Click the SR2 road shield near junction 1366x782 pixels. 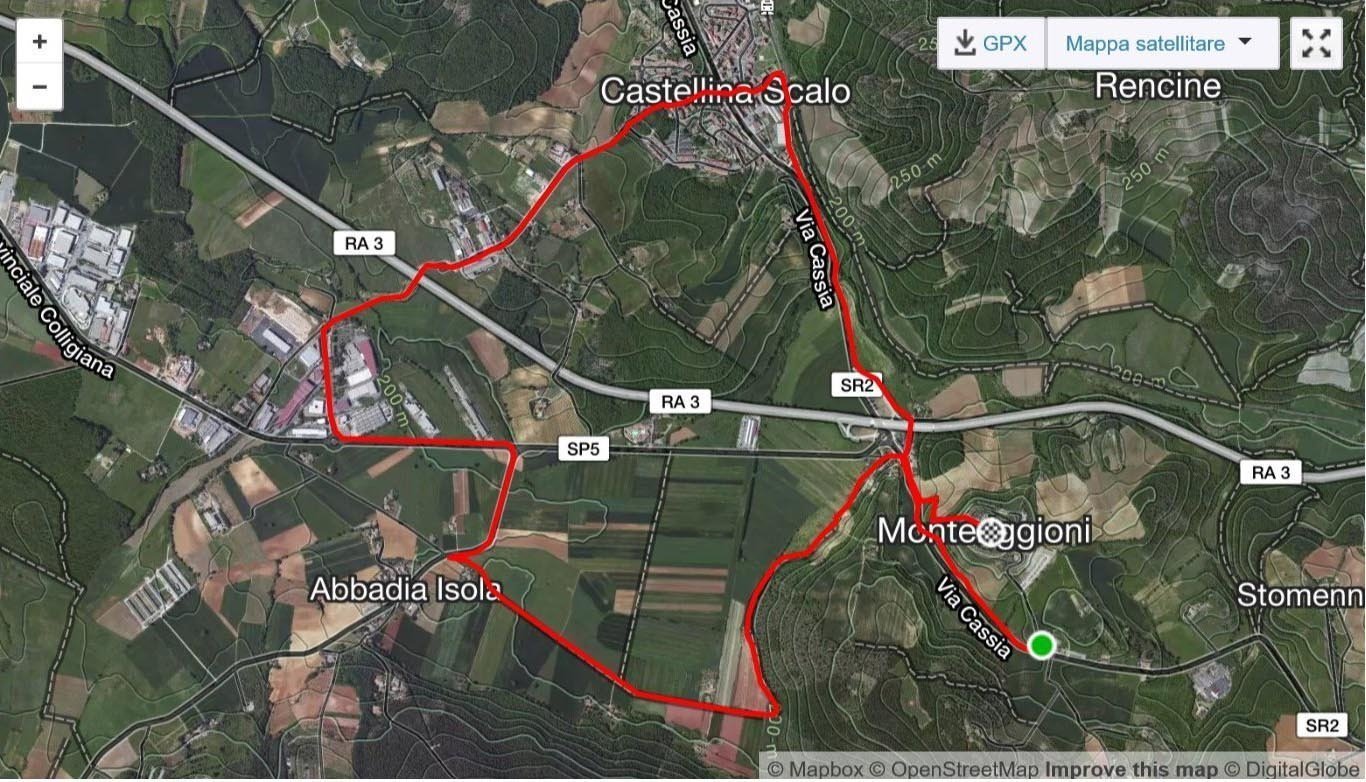[x=855, y=385]
